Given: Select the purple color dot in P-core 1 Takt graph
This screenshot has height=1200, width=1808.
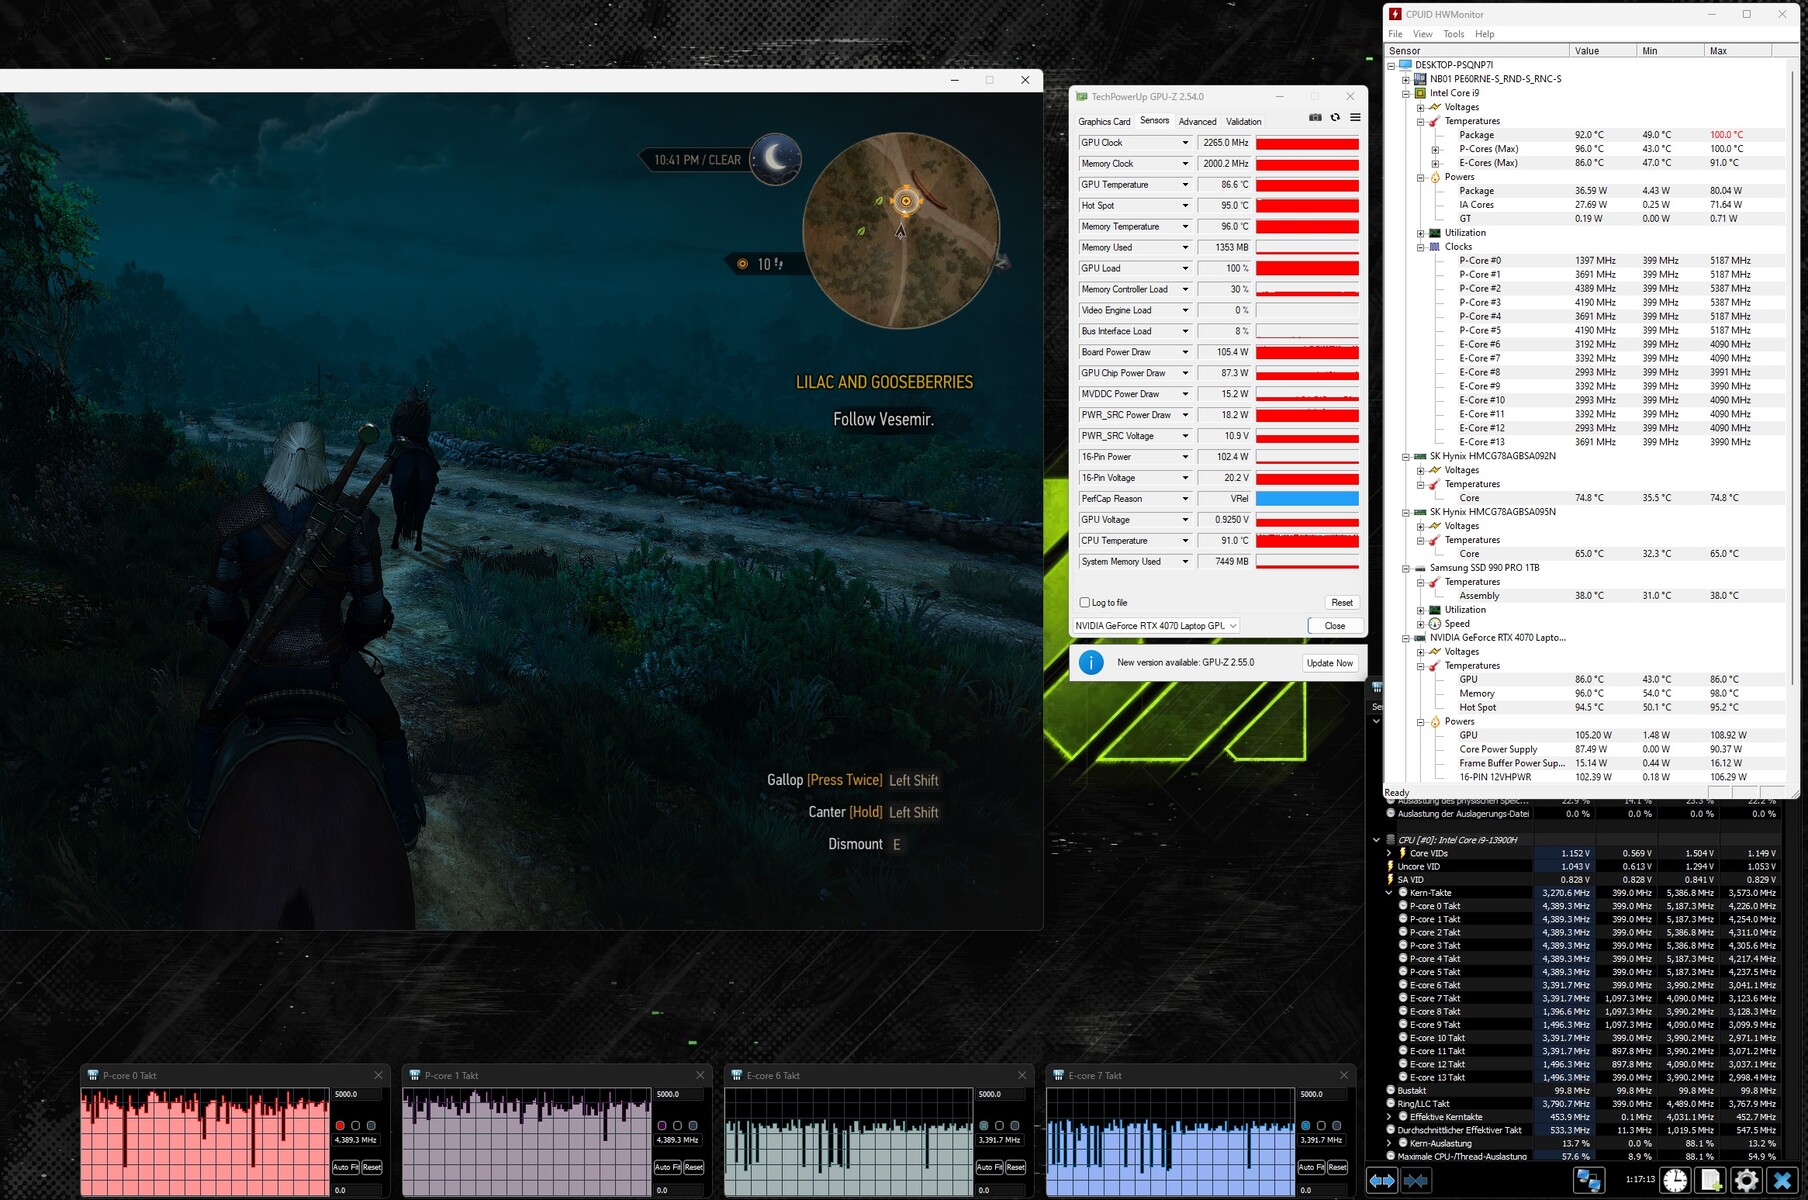Looking at the screenshot, I should (662, 1126).
